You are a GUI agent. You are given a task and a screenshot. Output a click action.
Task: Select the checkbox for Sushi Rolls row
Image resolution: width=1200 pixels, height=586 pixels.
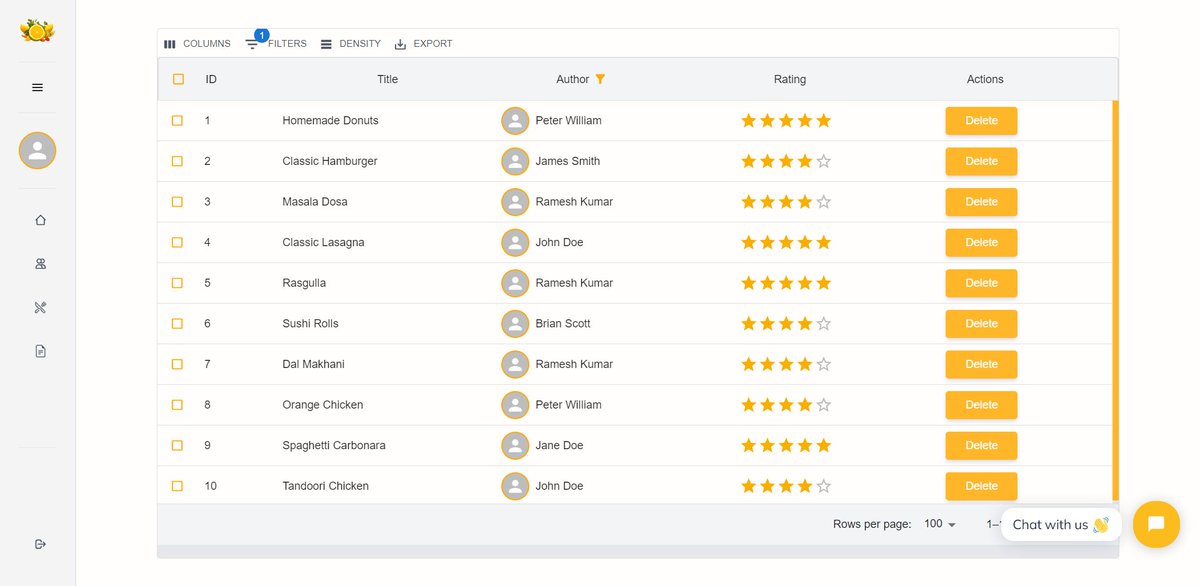tap(177, 324)
